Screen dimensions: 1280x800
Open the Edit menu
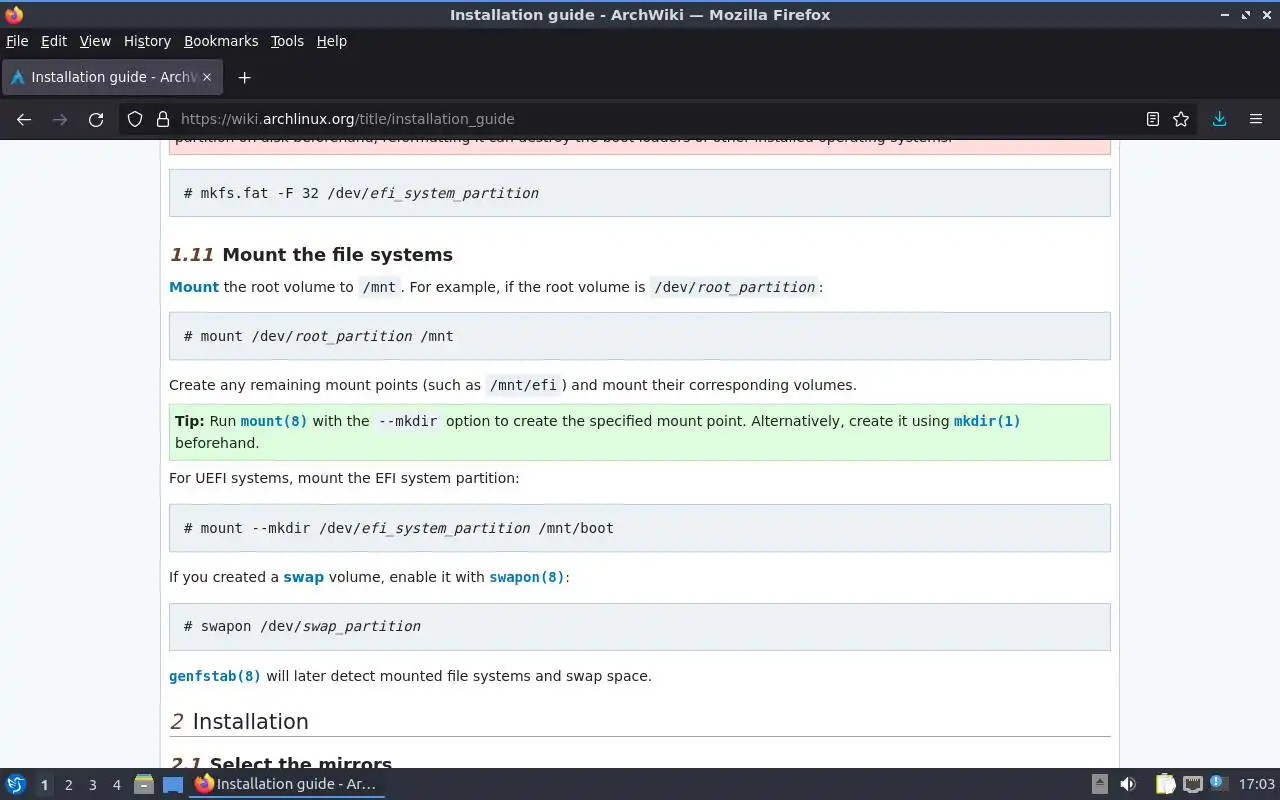coord(53,41)
